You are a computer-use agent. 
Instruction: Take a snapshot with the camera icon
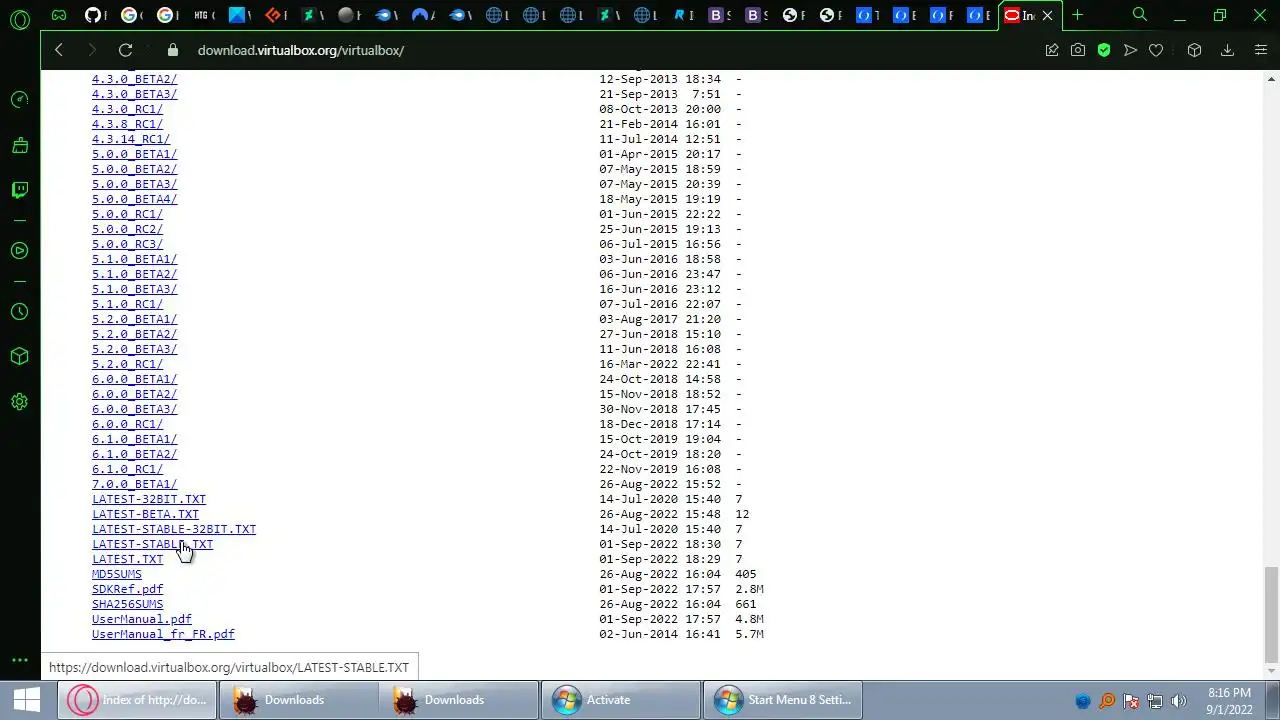(1078, 50)
